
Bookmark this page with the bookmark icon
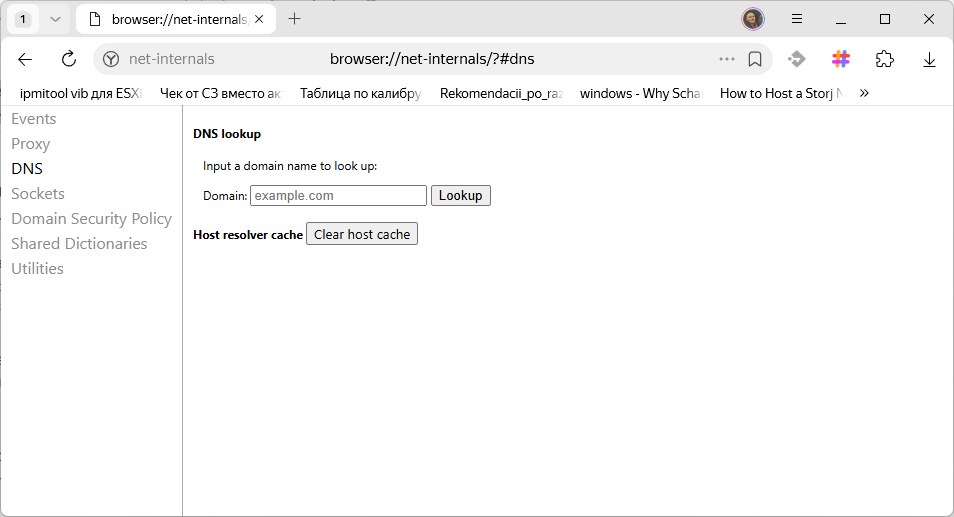[x=755, y=59]
